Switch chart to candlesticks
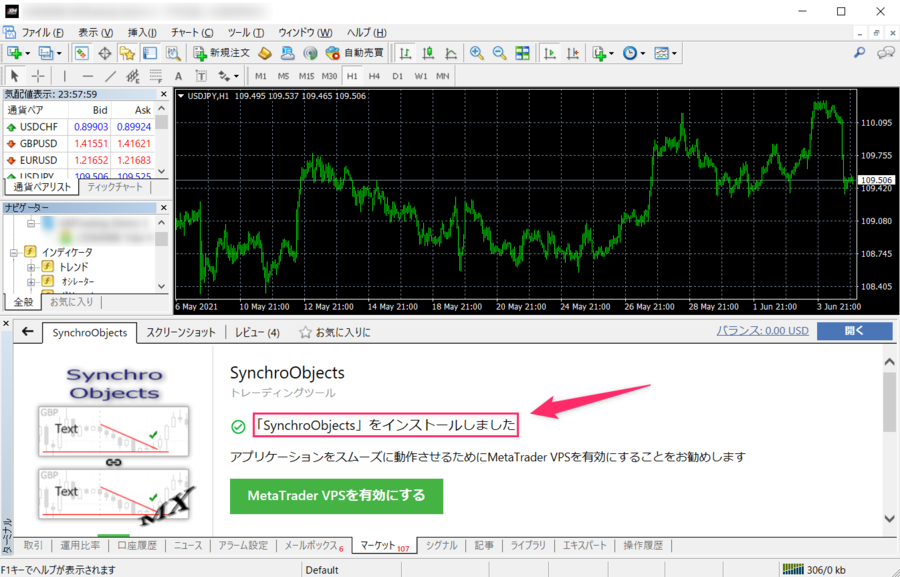Screen dimensions: 900x577 click(428, 53)
